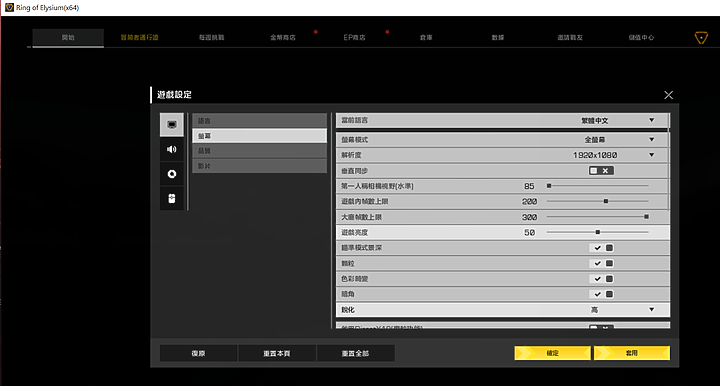The height and width of the screenshot is (386, 720).
Task: Click the 重置全部 reset all button
Action: click(355, 353)
